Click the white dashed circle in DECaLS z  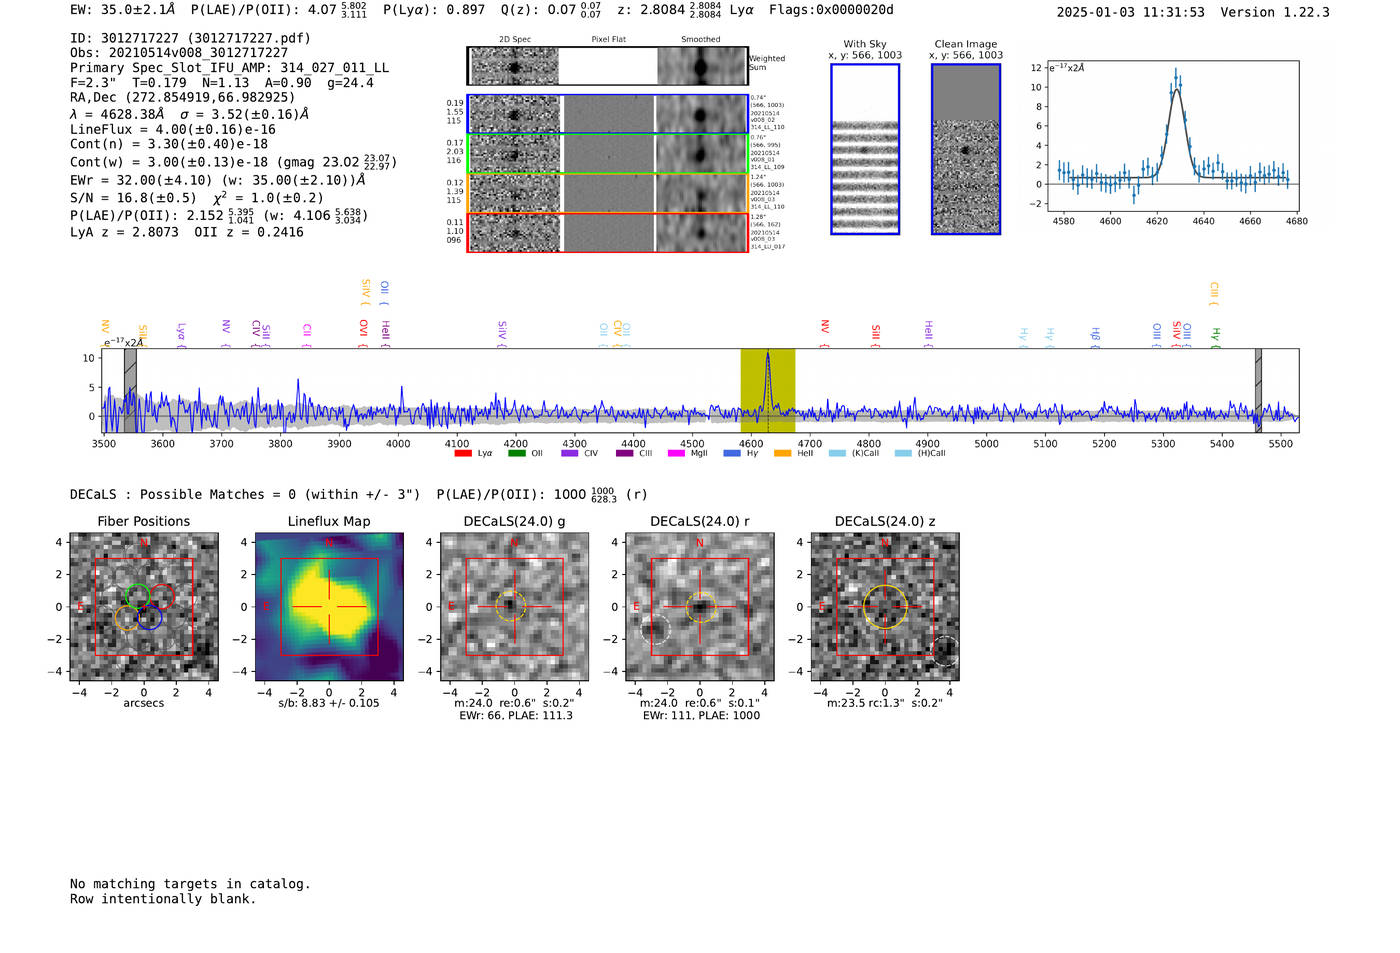[945, 651]
